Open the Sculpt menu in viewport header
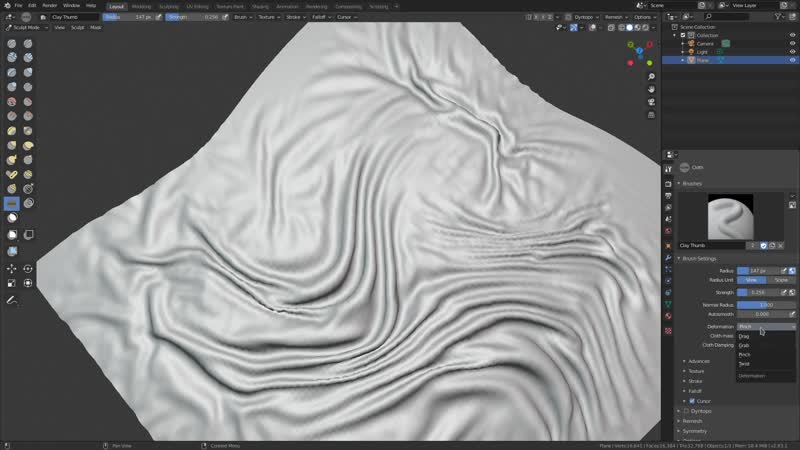The height and width of the screenshot is (450, 800). point(78,28)
